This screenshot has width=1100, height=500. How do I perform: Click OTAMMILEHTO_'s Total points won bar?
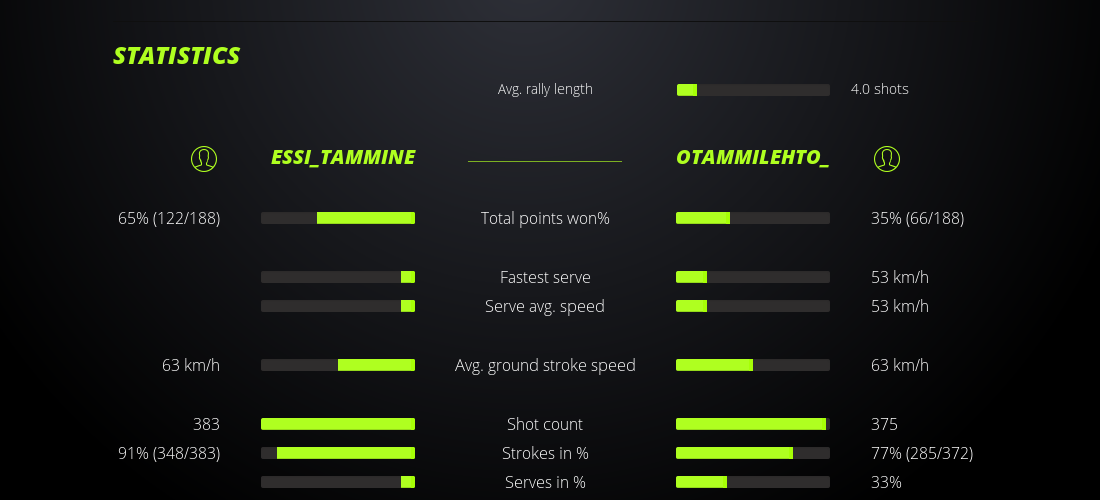(753, 218)
